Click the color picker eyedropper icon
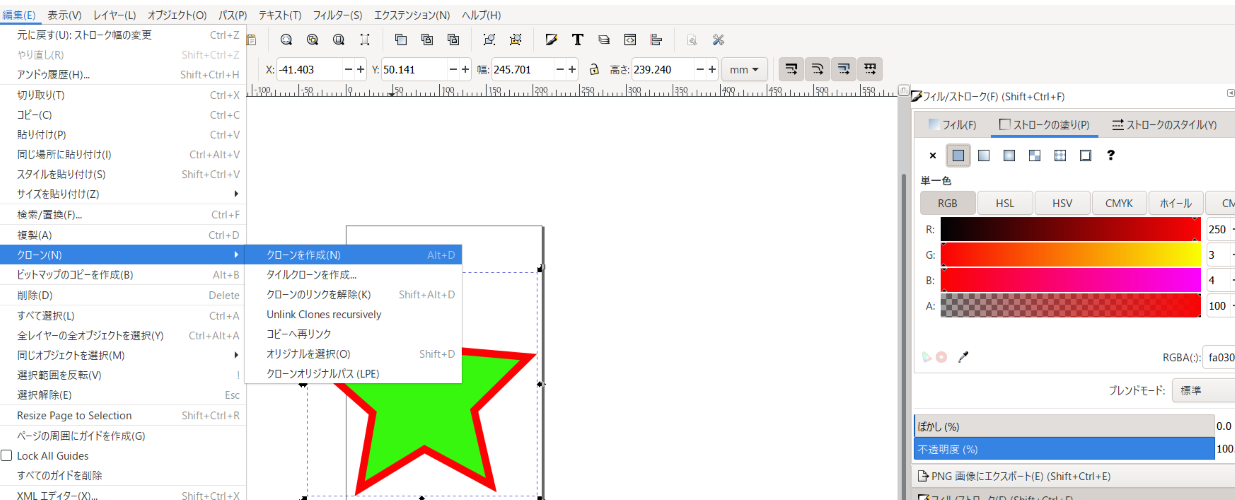This screenshot has width=1235, height=500. point(964,356)
